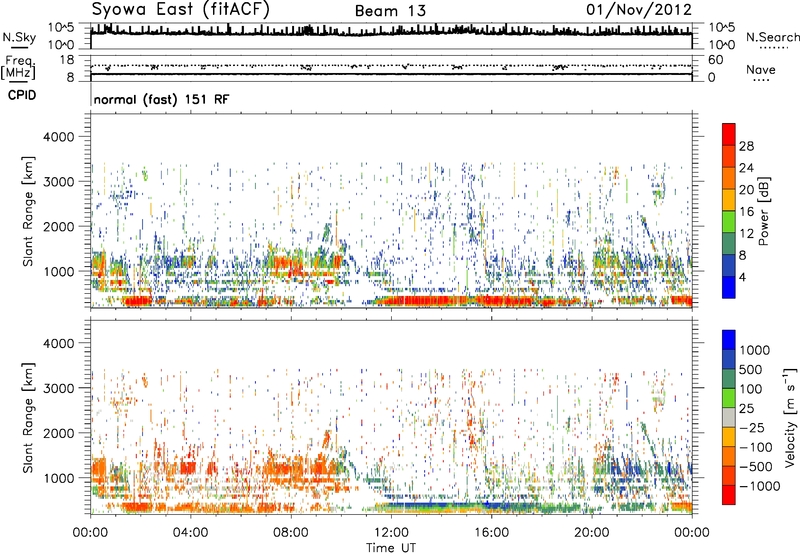Click the "Freq. [MHz]" axis label

click(18, 67)
